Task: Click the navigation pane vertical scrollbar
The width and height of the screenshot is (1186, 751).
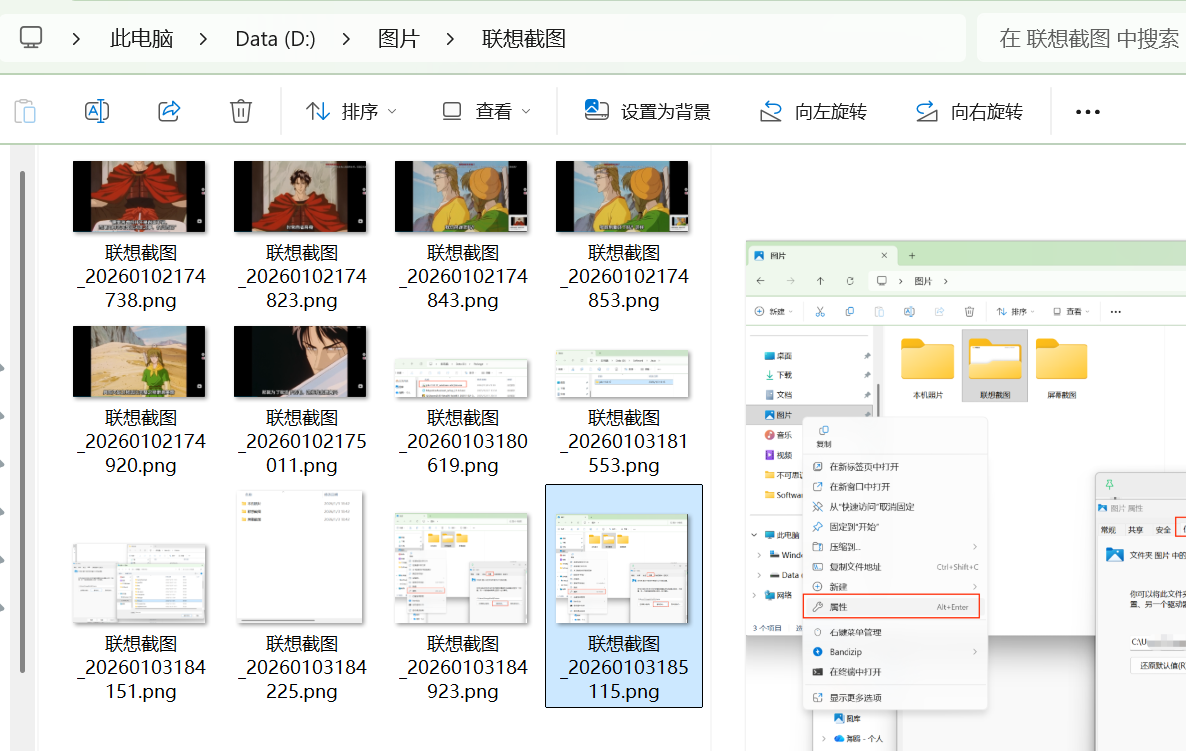Action: [x=23, y=422]
